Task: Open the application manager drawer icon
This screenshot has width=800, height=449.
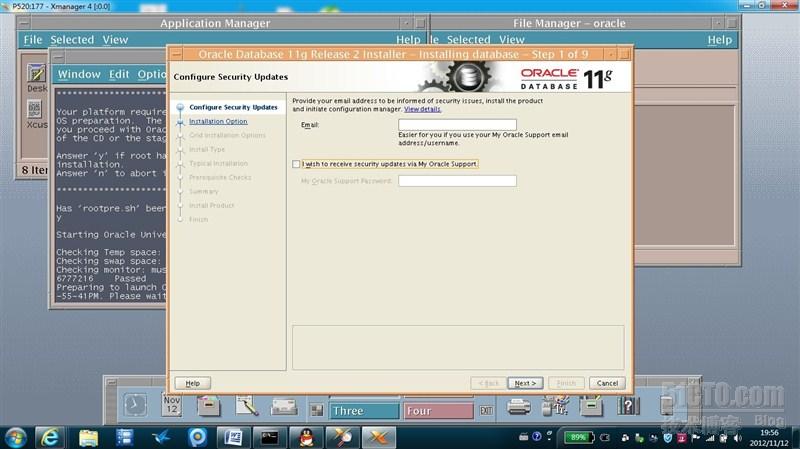Action: click(x=591, y=406)
